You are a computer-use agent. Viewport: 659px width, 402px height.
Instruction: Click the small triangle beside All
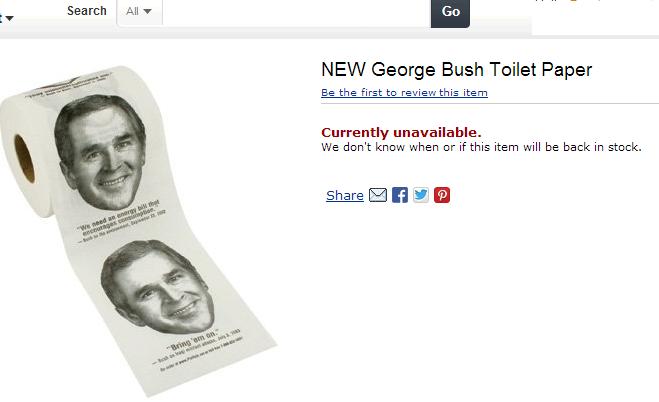pyautogui.click(x=147, y=11)
